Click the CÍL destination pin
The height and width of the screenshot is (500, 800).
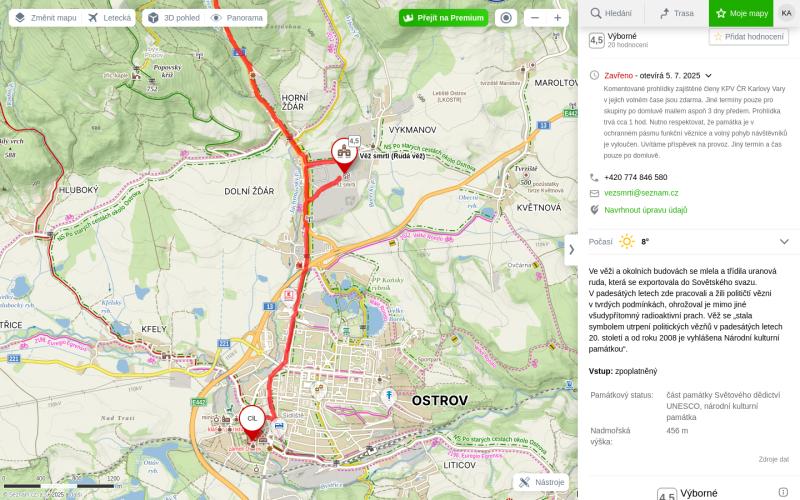pos(252,422)
